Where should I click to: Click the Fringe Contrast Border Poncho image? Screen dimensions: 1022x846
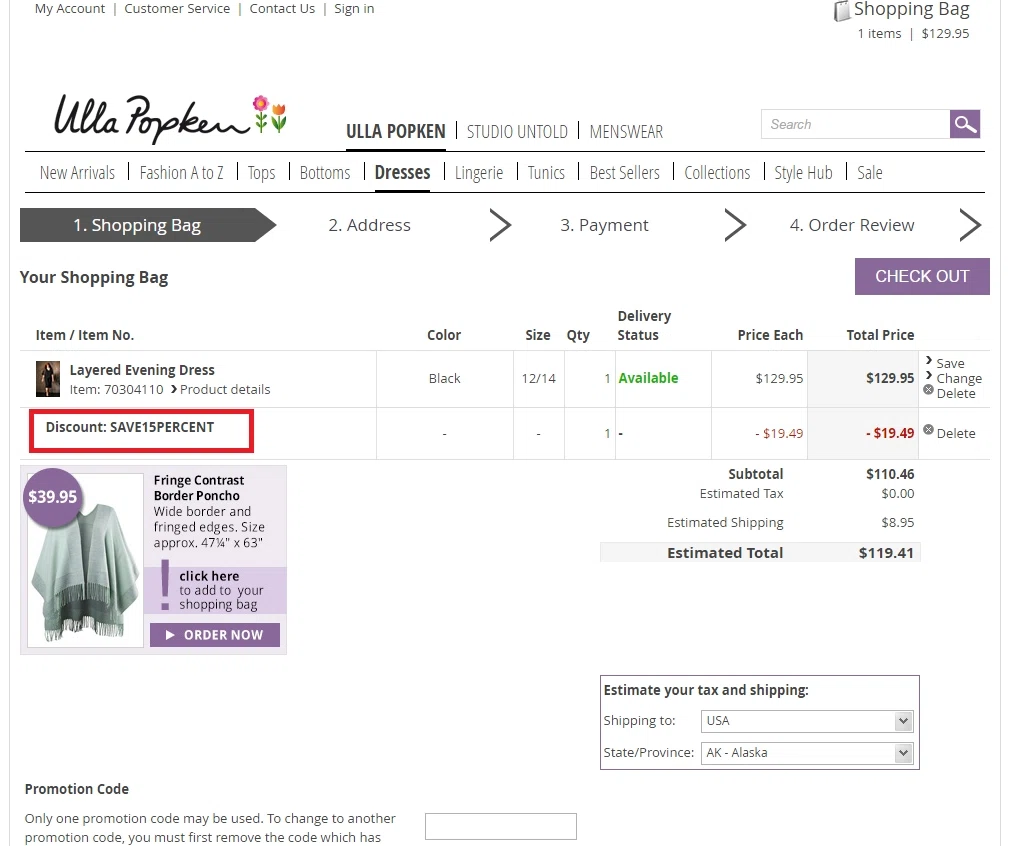[85, 562]
